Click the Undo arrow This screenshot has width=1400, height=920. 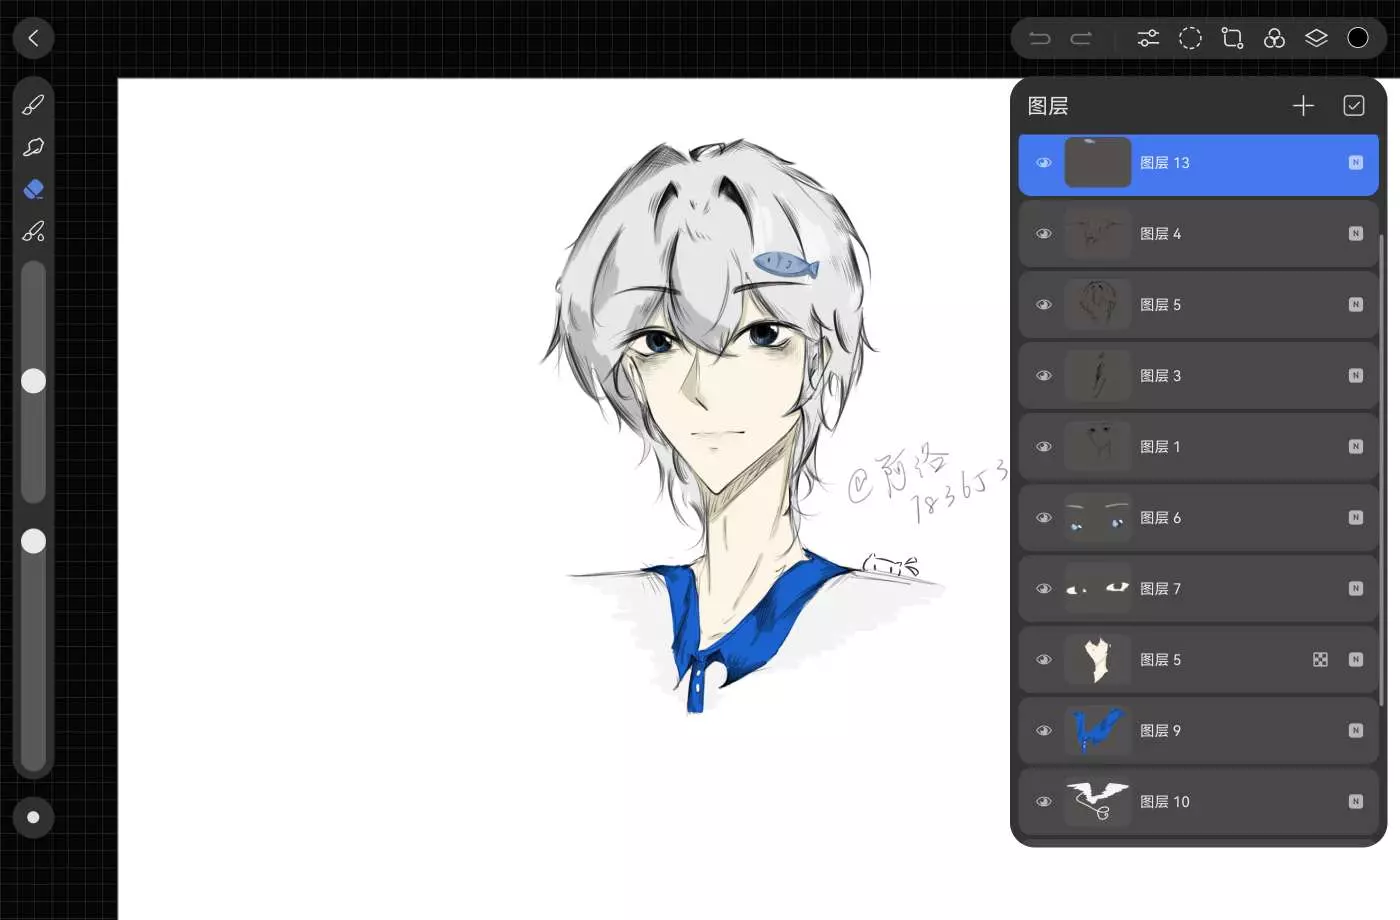1040,38
